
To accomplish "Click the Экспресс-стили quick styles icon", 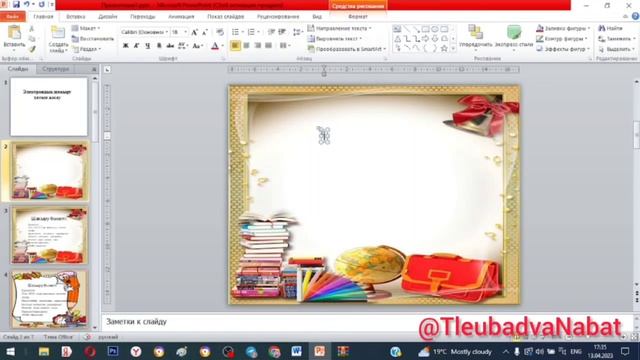I will (x=514, y=31).
